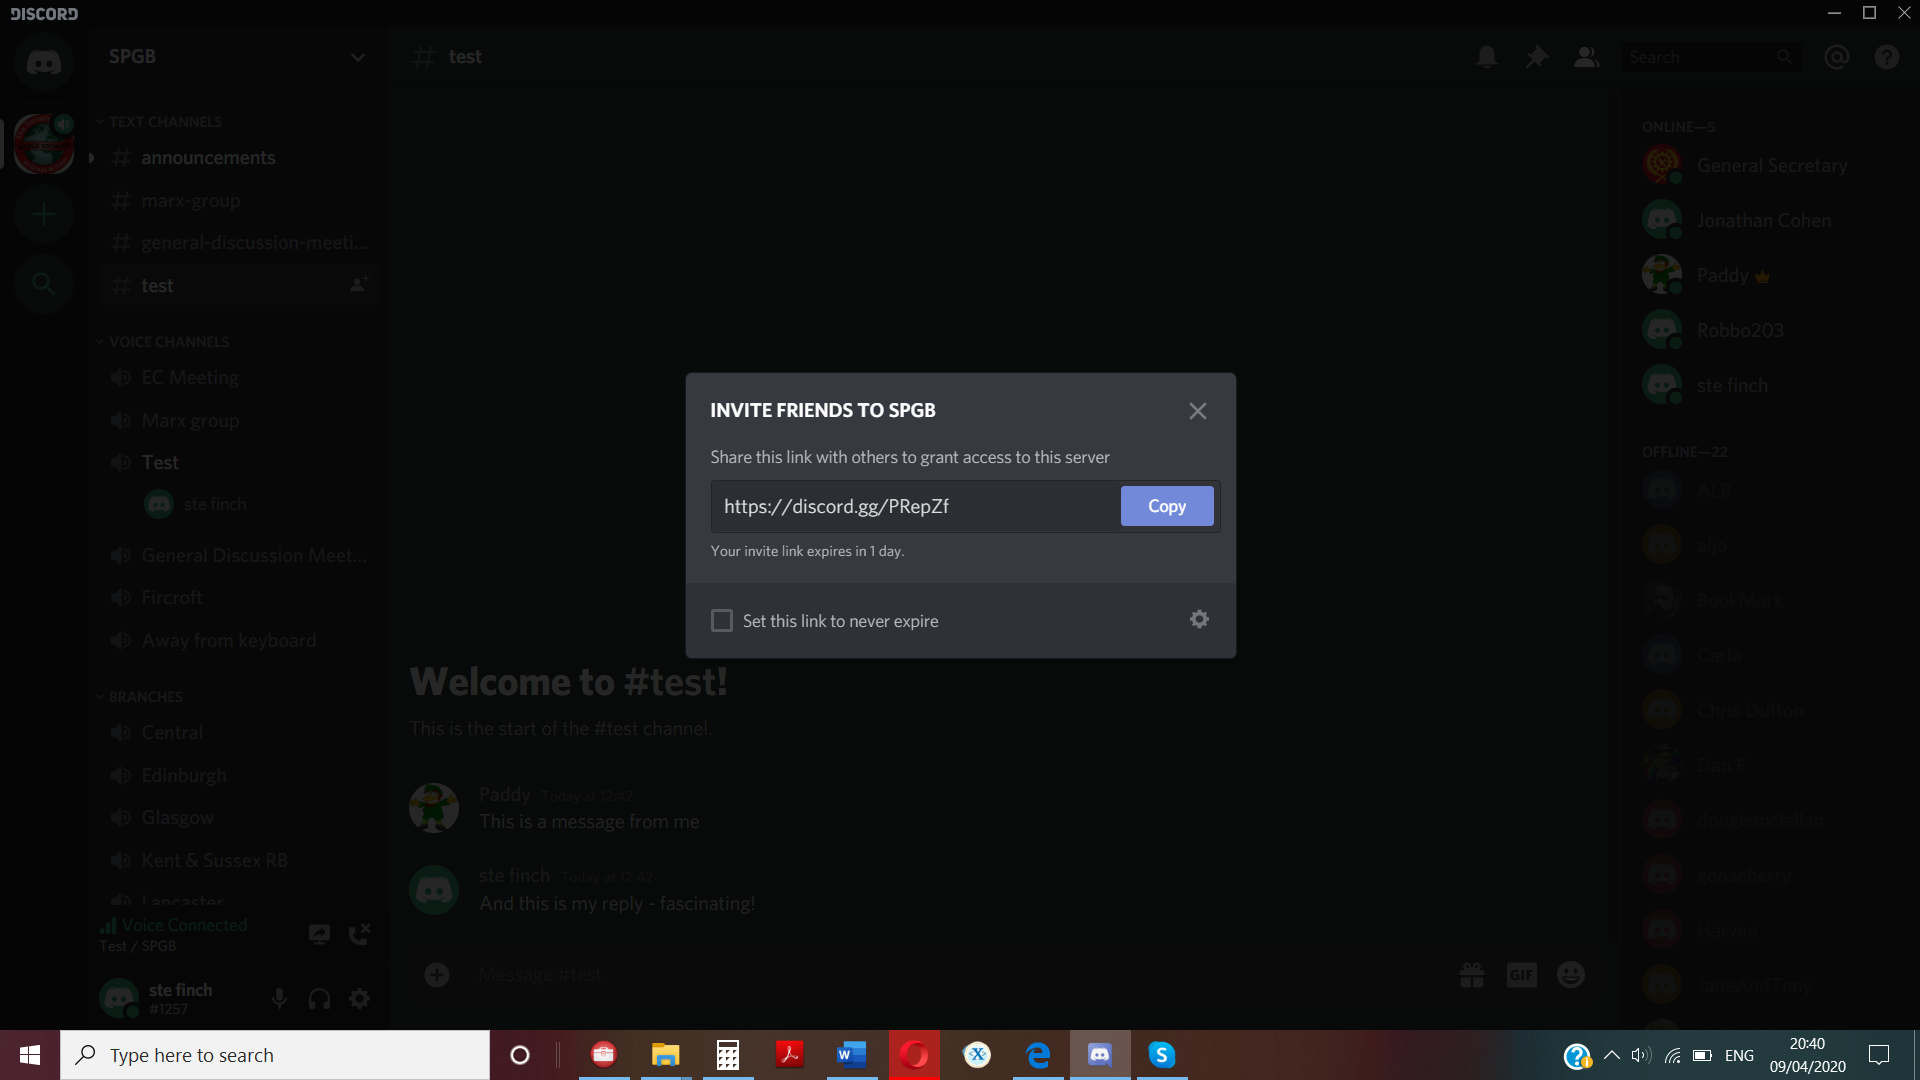The height and width of the screenshot is (1080, 1920).
Task: Open emoji picker
Action: [1571, 975]
